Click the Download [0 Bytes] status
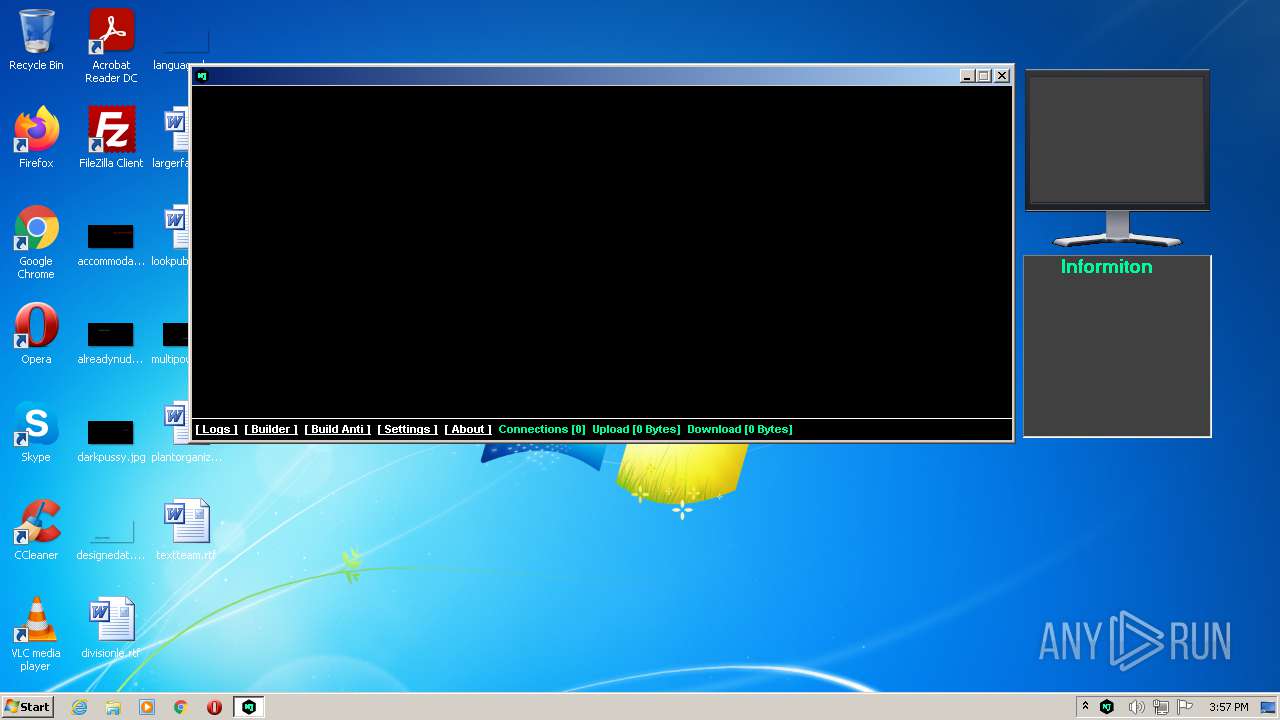1280x720 pixels. pos(740,429)
